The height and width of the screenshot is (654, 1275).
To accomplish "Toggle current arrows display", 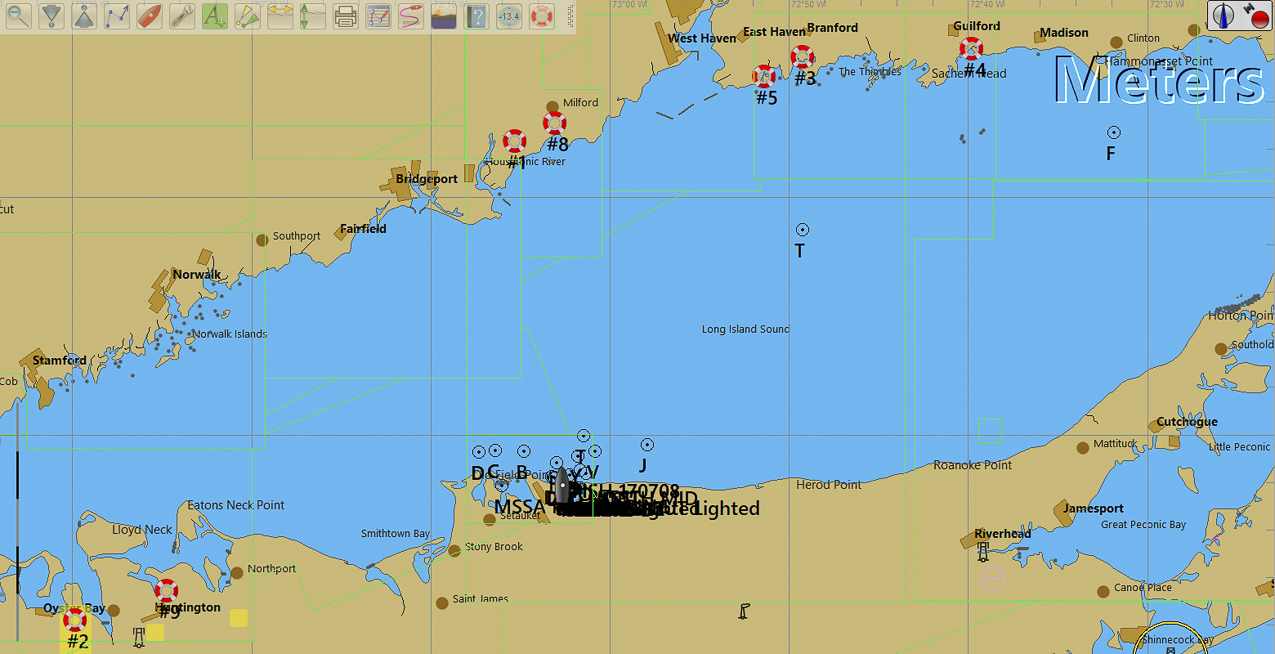I will tap(280, 16).
